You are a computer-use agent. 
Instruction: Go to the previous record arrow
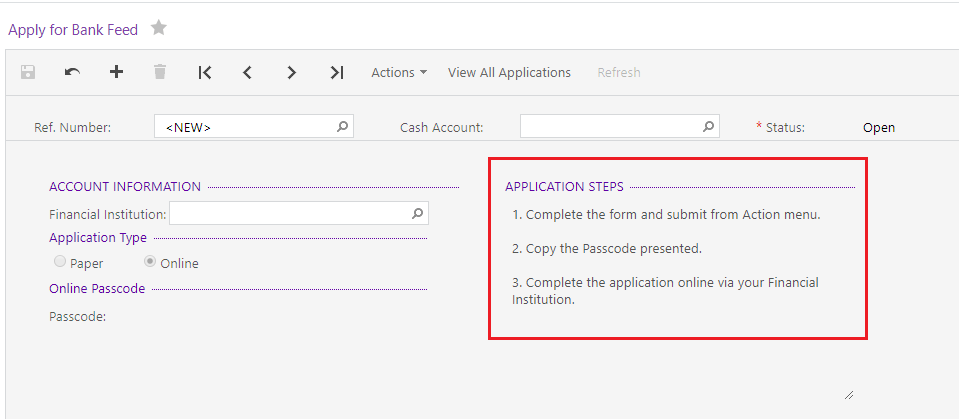pos(247,73)
